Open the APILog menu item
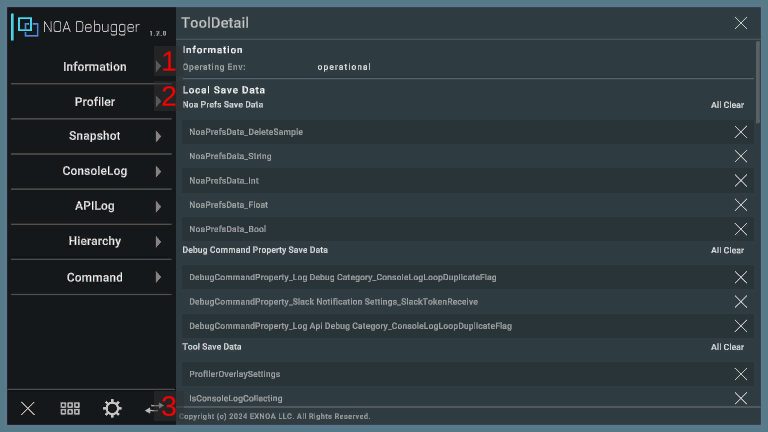Viewport: 768px width, 432px height. pyautogui.click(x=95, y=207)
